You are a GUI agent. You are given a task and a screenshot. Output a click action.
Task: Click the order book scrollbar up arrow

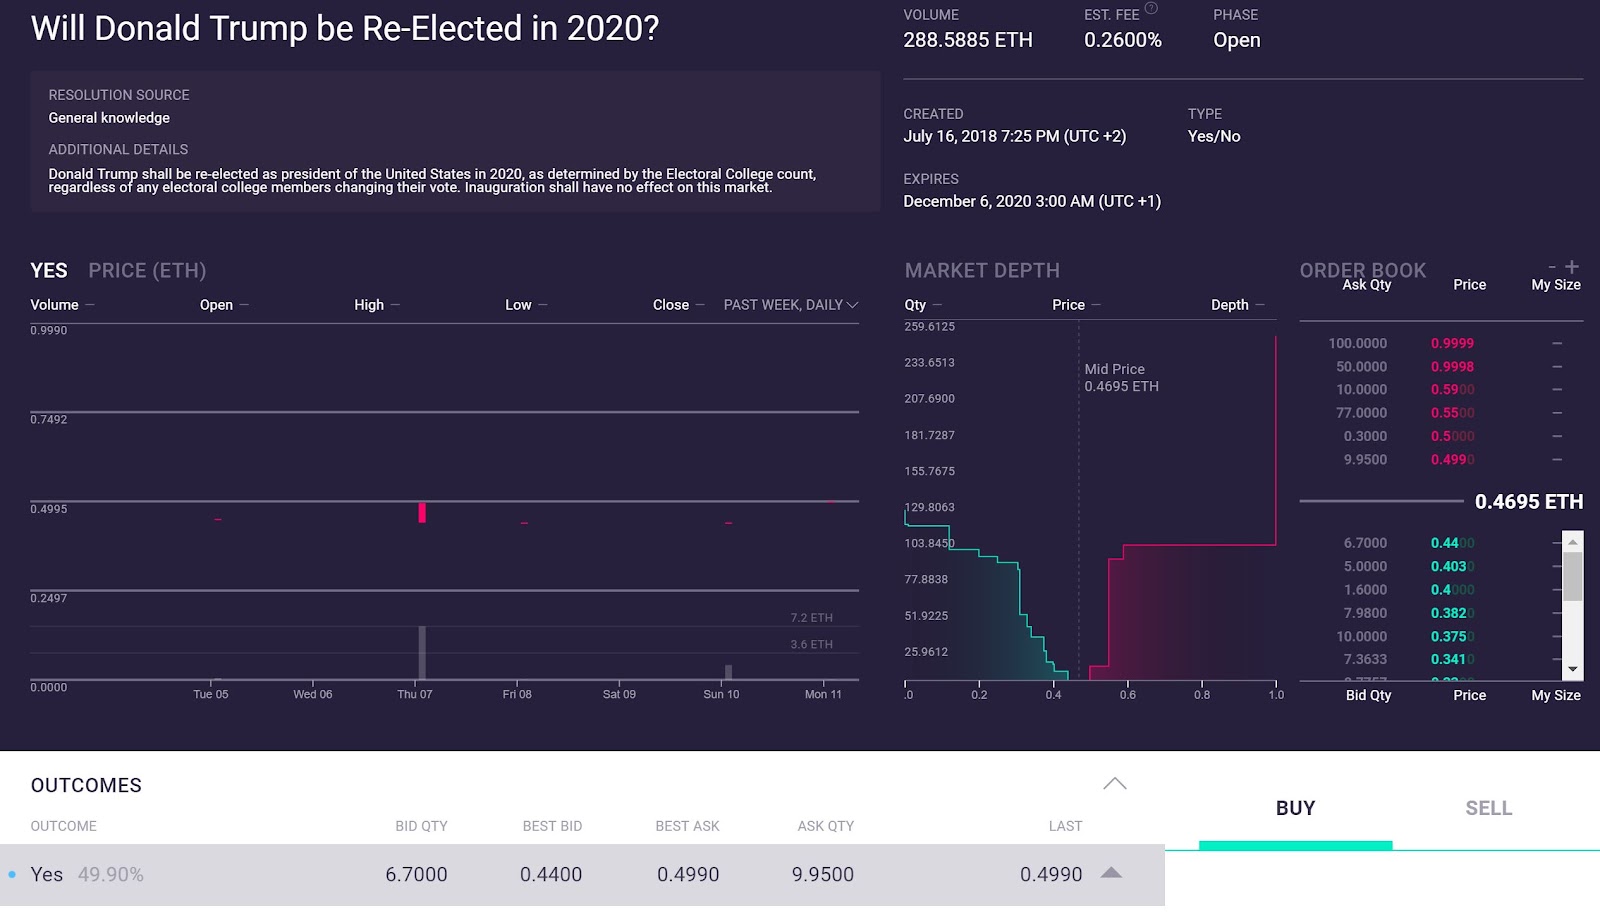[1573, 541]
